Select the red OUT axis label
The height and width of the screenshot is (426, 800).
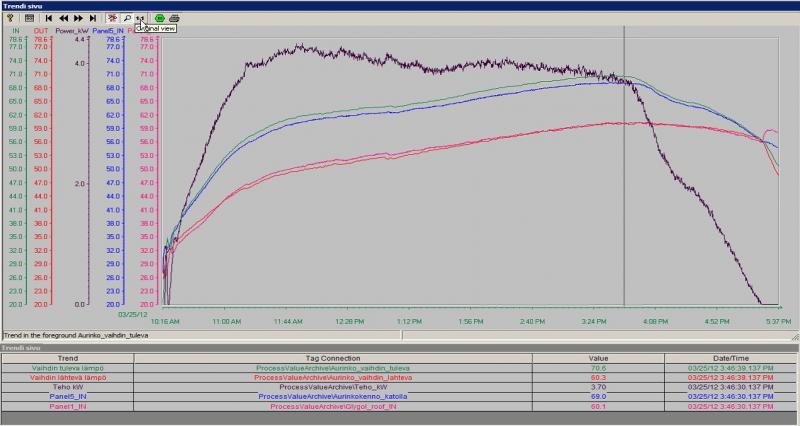pyautogui.click(x=41, y=31)
